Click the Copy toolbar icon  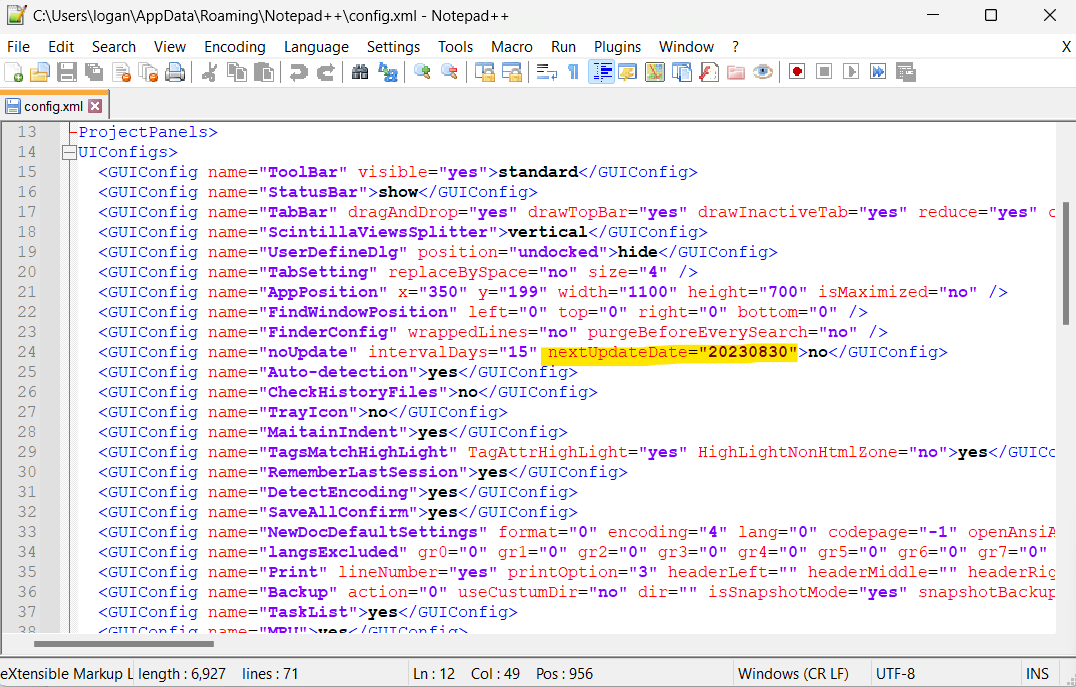[x=237, y=72]
